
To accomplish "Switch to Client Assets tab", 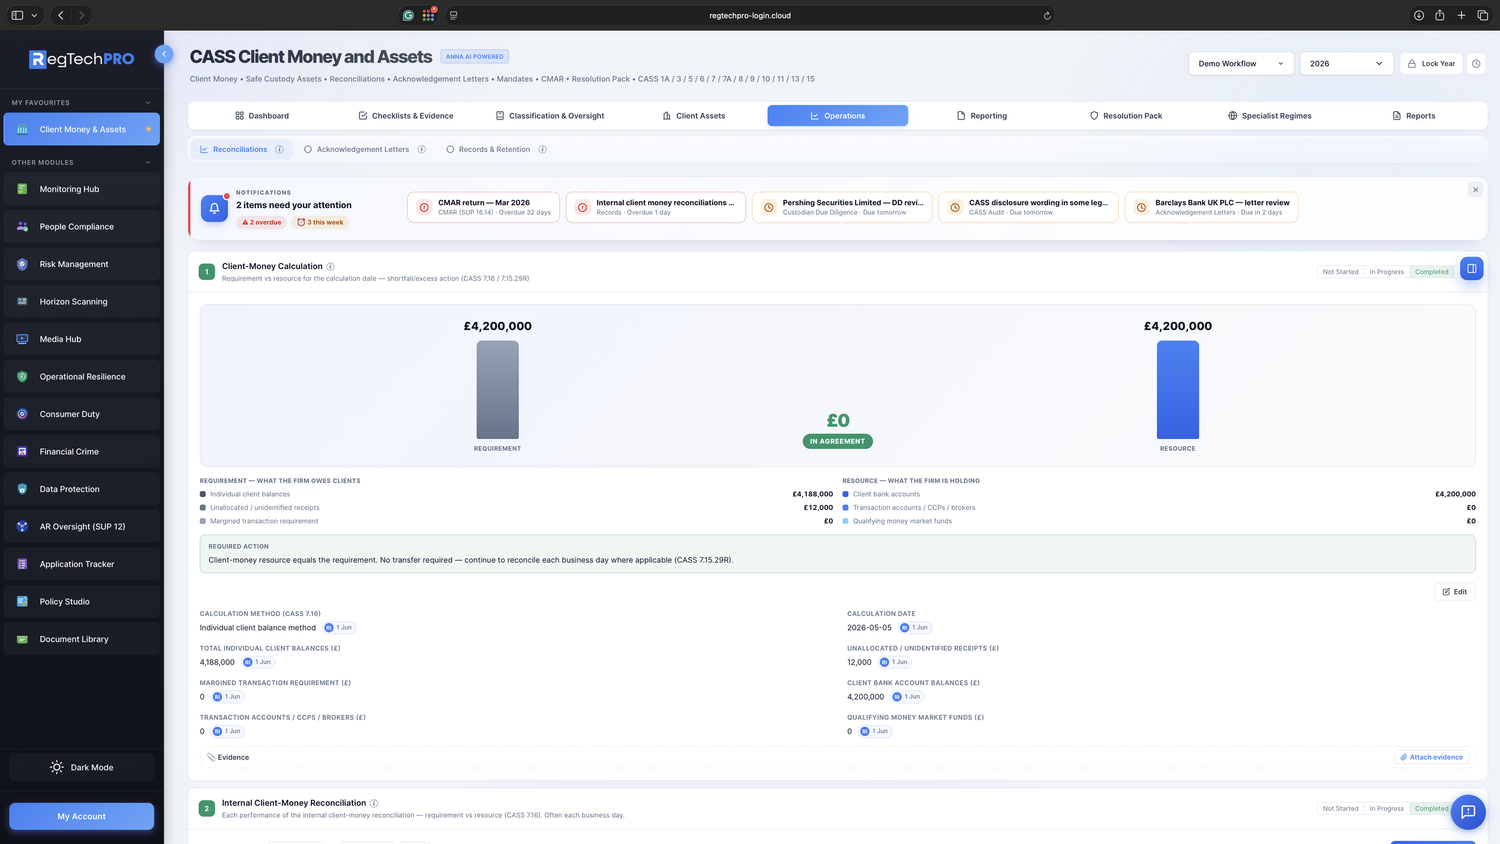I will [694, 116].
